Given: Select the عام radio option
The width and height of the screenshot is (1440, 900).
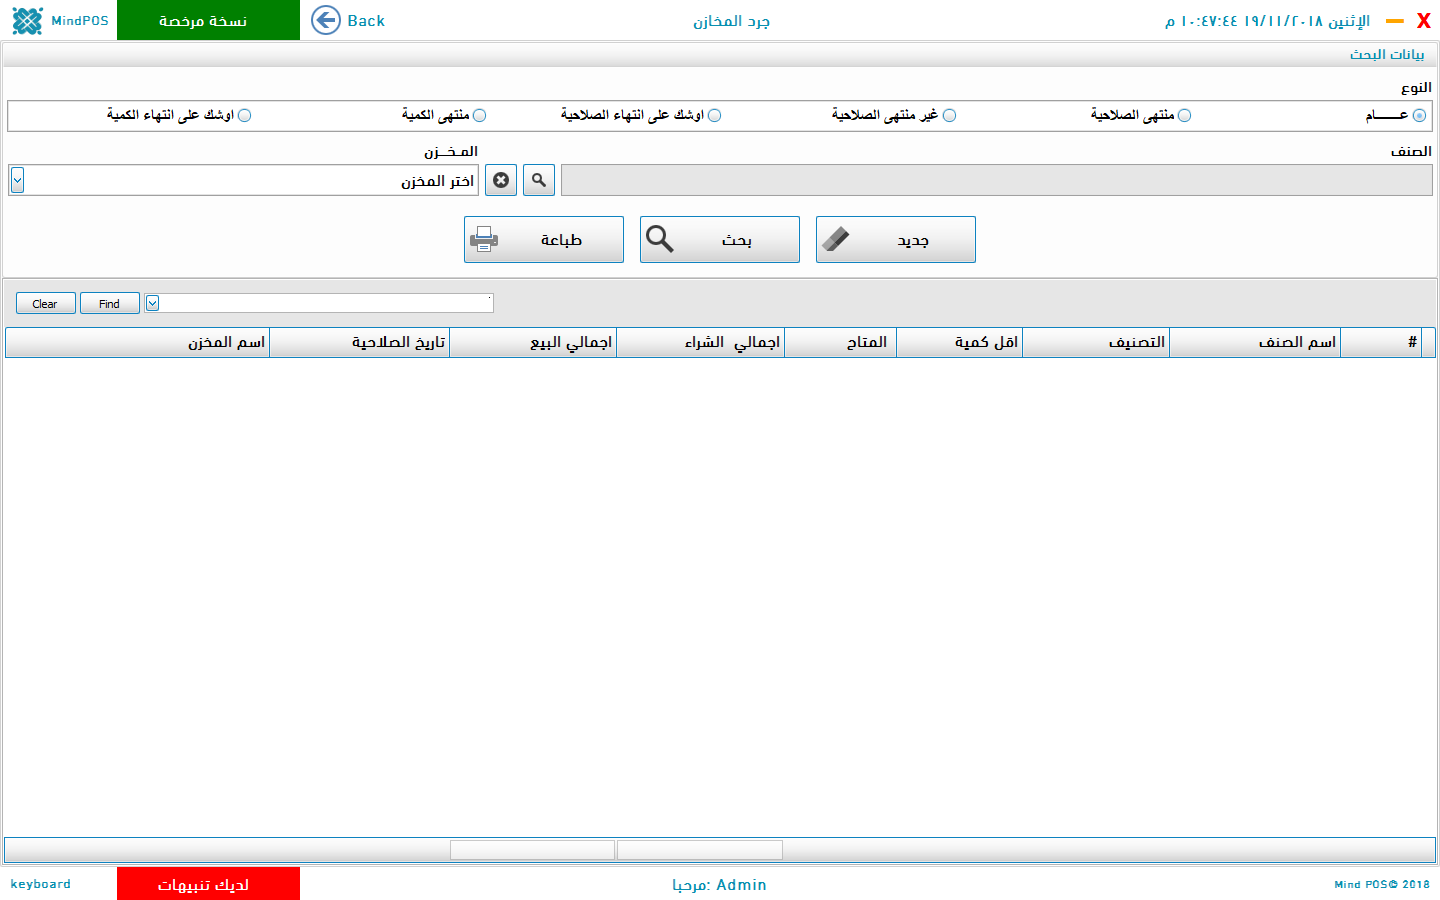Looking at the screenshot, I should point(1419,116).
